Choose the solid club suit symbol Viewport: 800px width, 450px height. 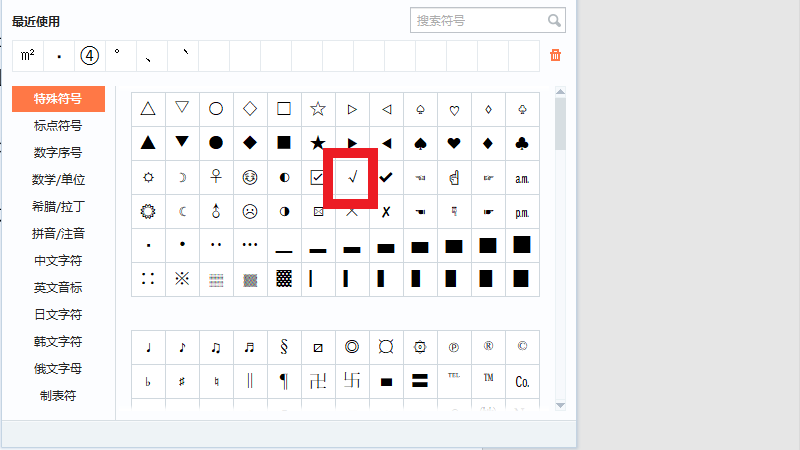pos(521,143)
